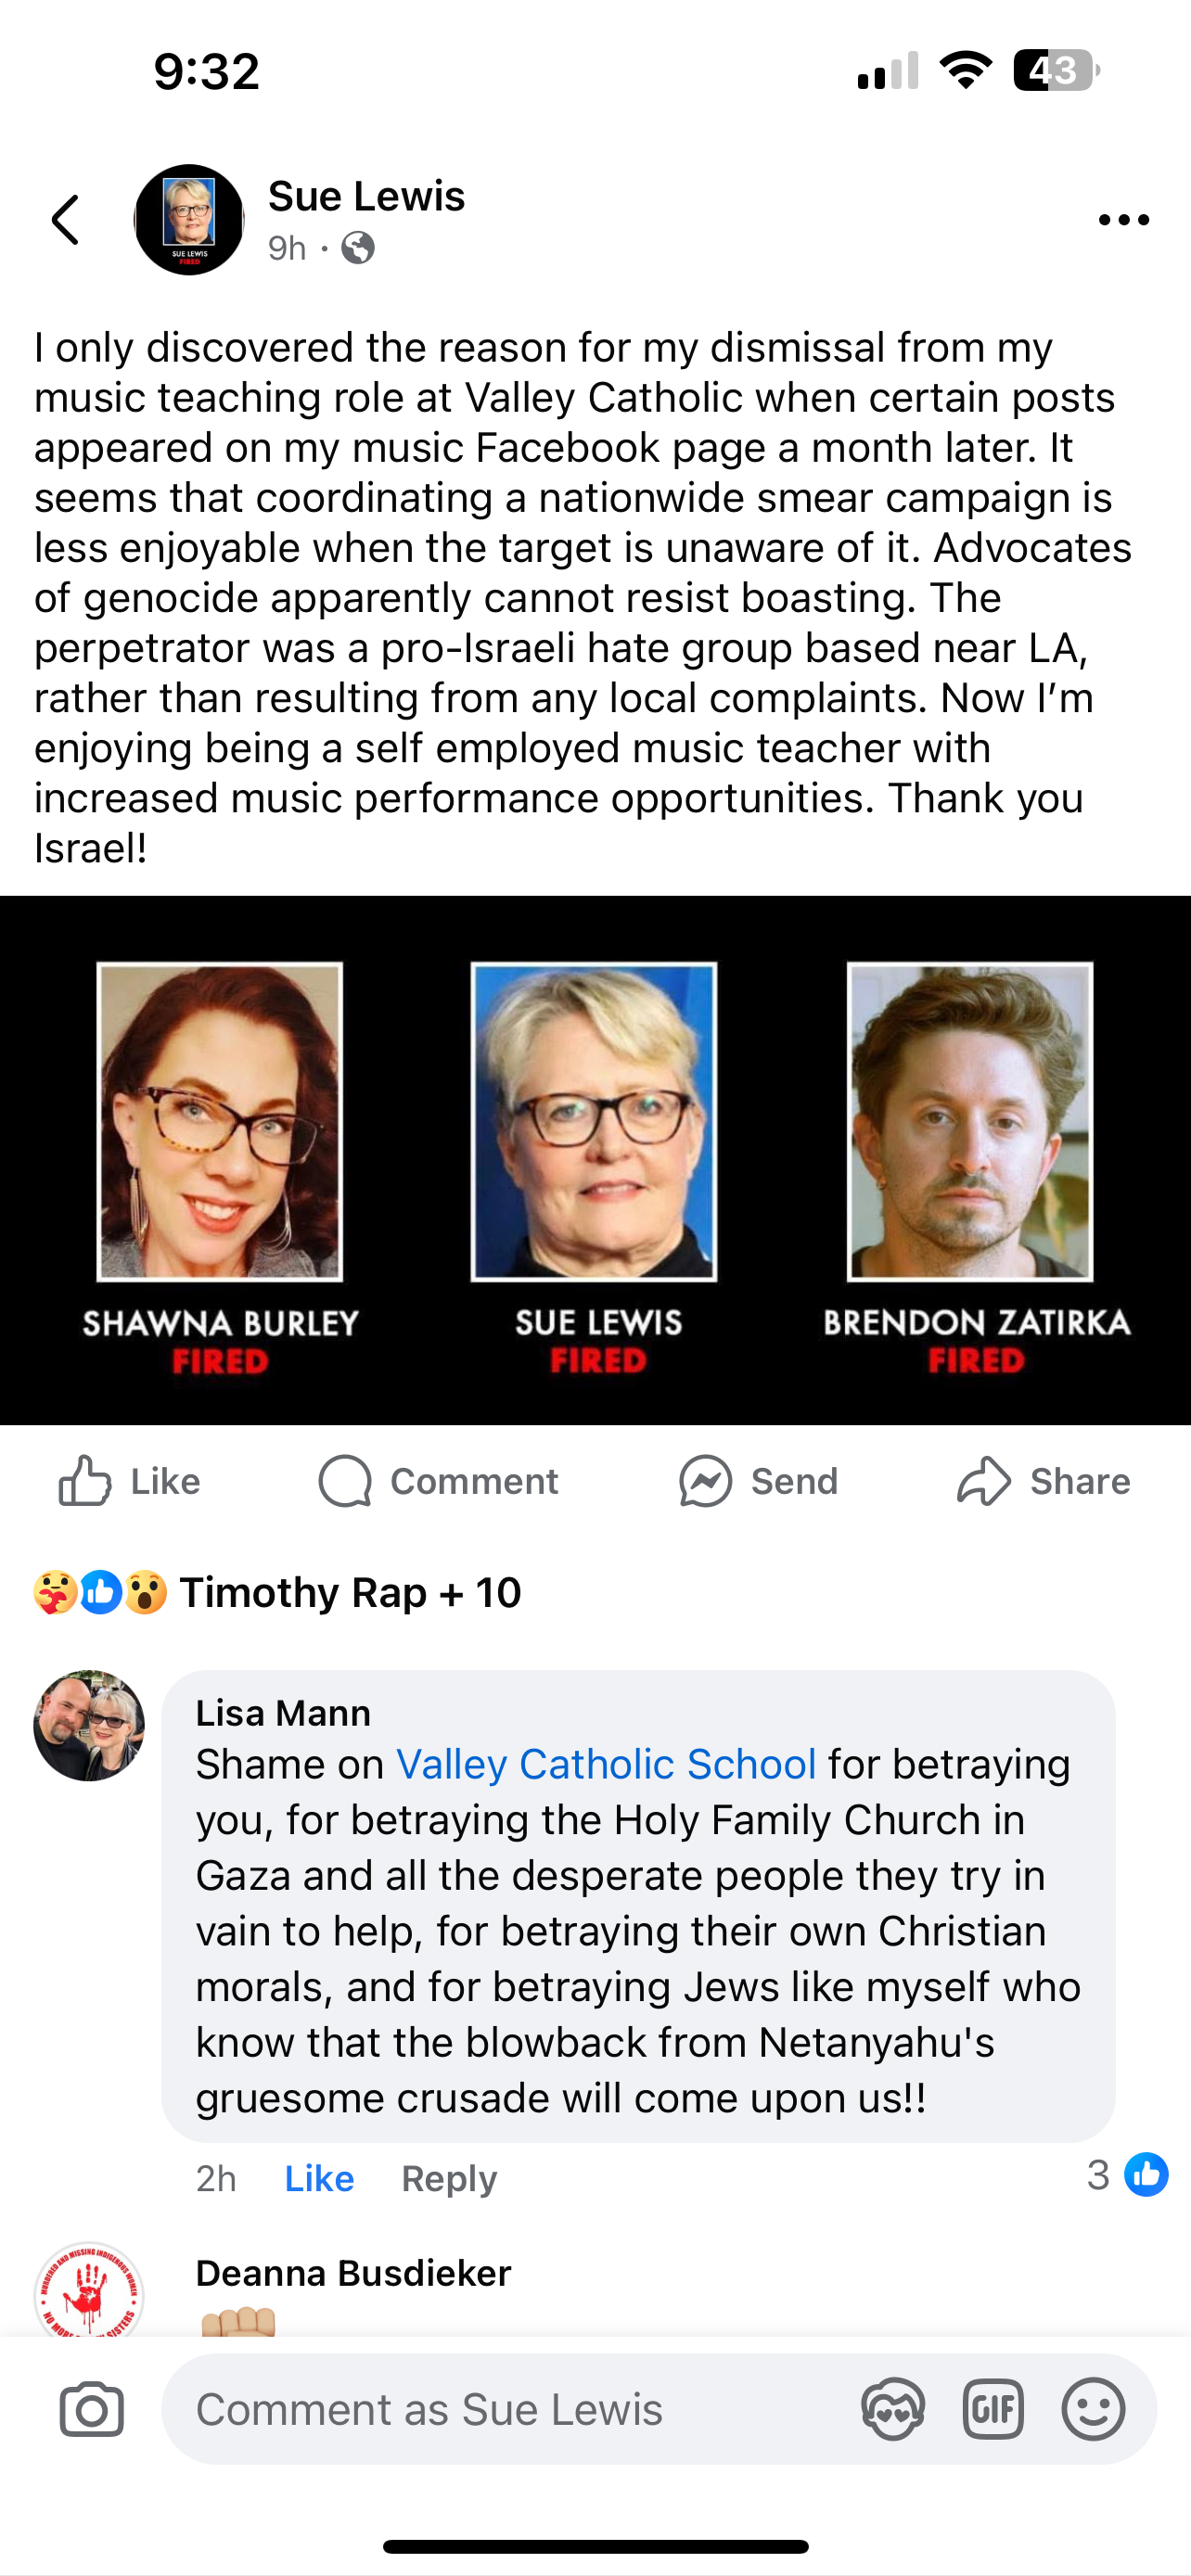Open the GIF picker

click(993, 2409)
